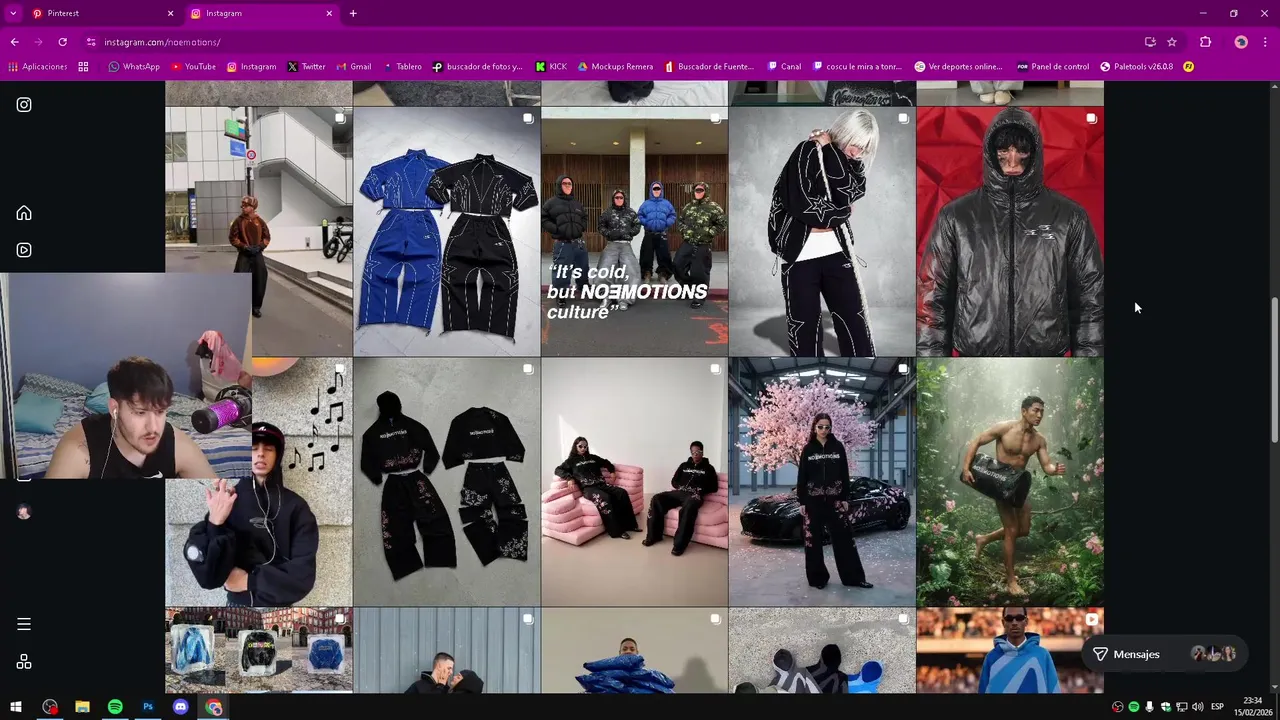Viewport: 1280px width, 720px height.
Task: Click the page vertical scrollbar thumb
Action: coord(1274,370)
